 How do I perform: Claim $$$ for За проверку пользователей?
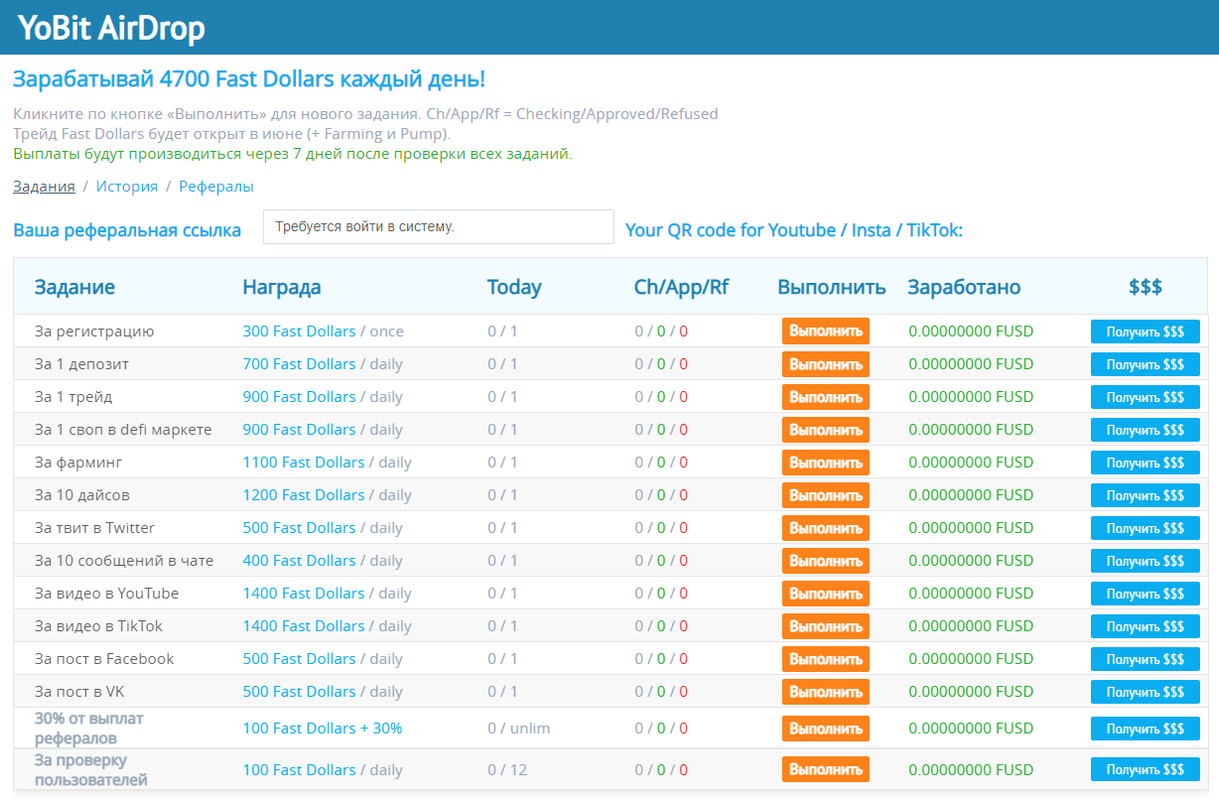point(1145,770)
